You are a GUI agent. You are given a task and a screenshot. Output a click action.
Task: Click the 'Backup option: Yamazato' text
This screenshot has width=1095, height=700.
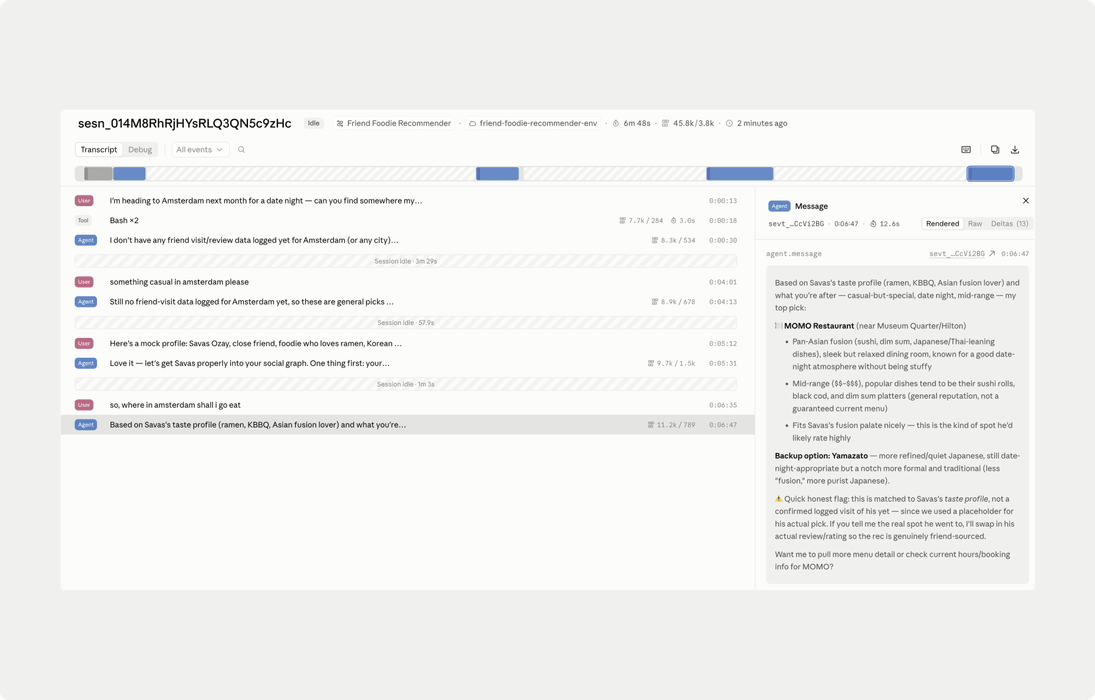click(821, 455)
